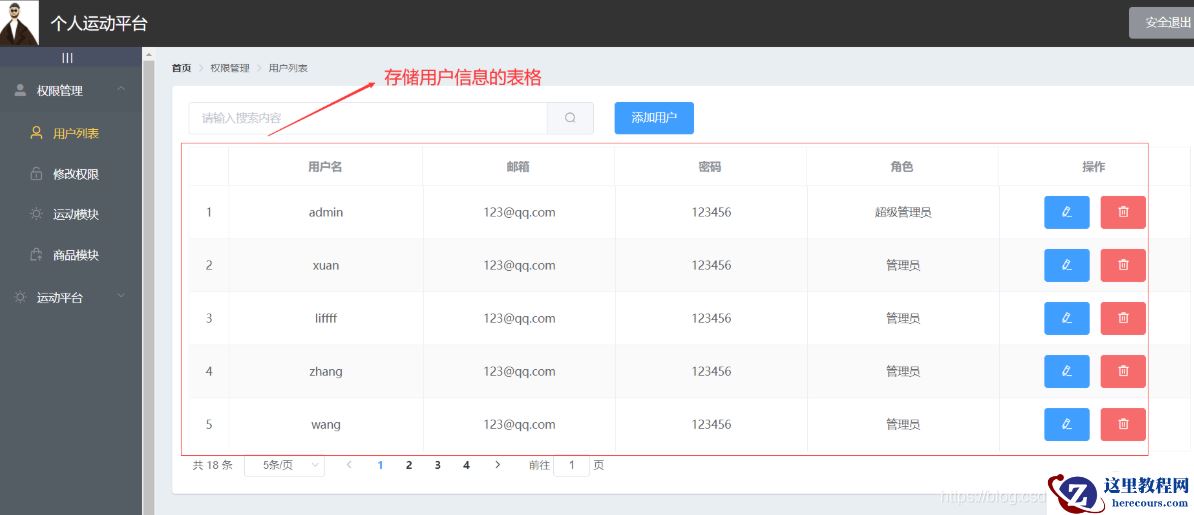The width and height of the screenshot is (1194, 515).
Task: Open 运动模块 from the sidebar
Action: coord(75,214)
